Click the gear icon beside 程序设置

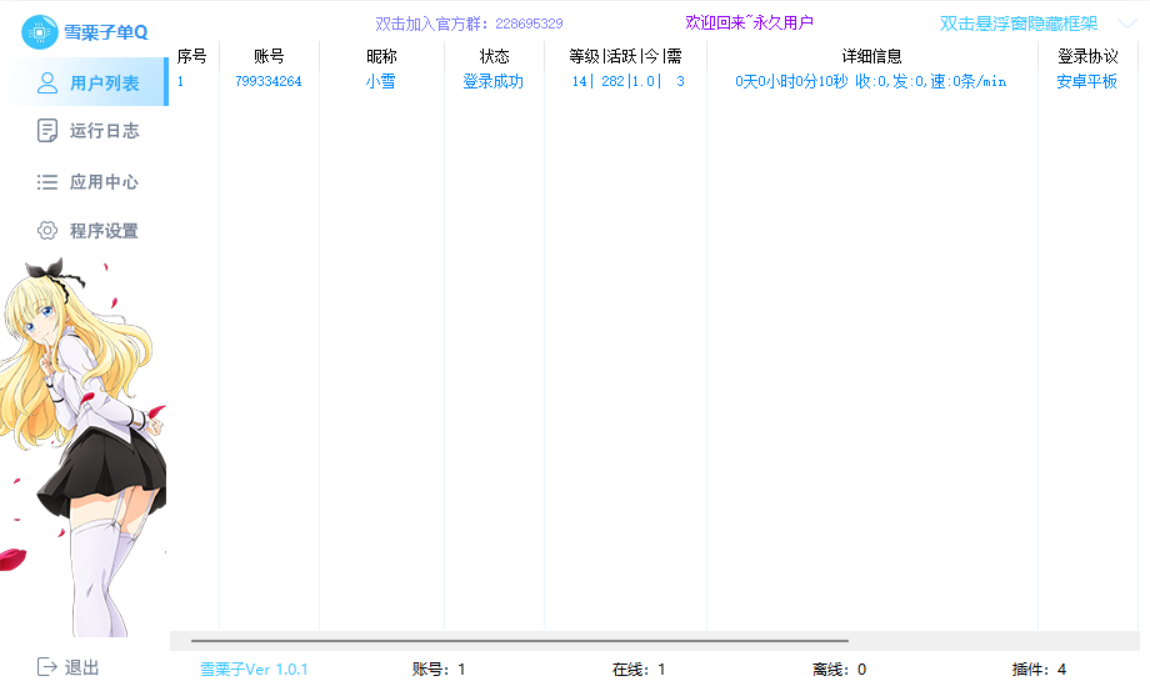[x=47, y=230]
